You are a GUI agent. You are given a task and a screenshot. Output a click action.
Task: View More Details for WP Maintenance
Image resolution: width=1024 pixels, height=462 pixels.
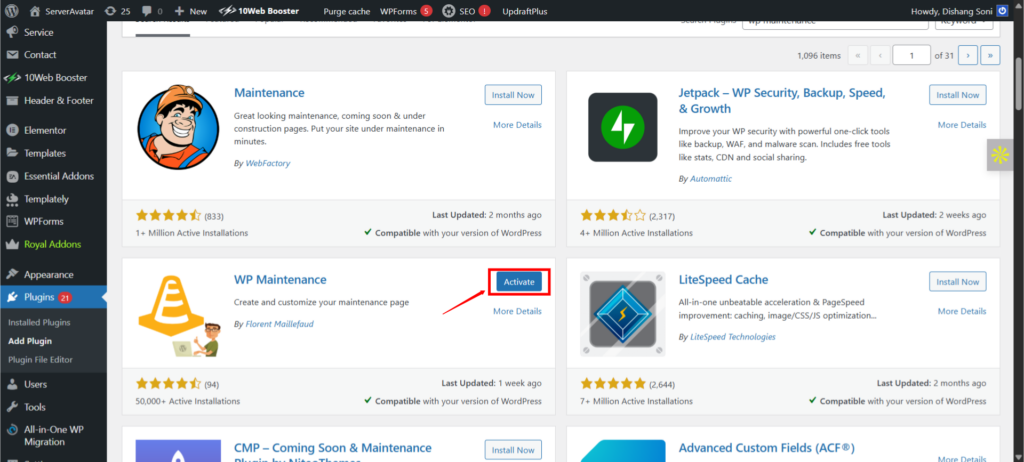[x=517, y=312]
